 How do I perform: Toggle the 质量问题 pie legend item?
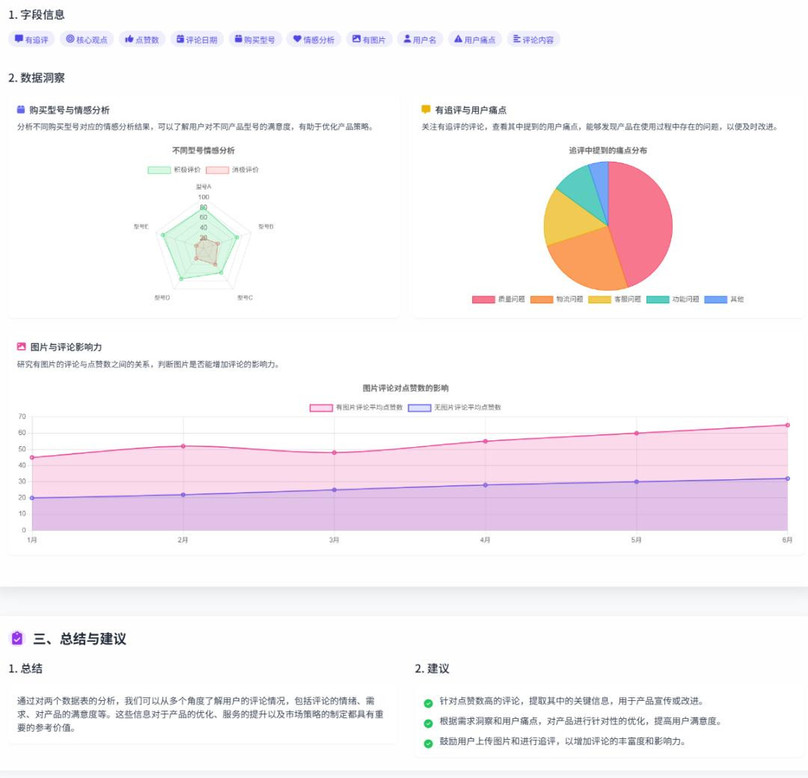point(498,299)
